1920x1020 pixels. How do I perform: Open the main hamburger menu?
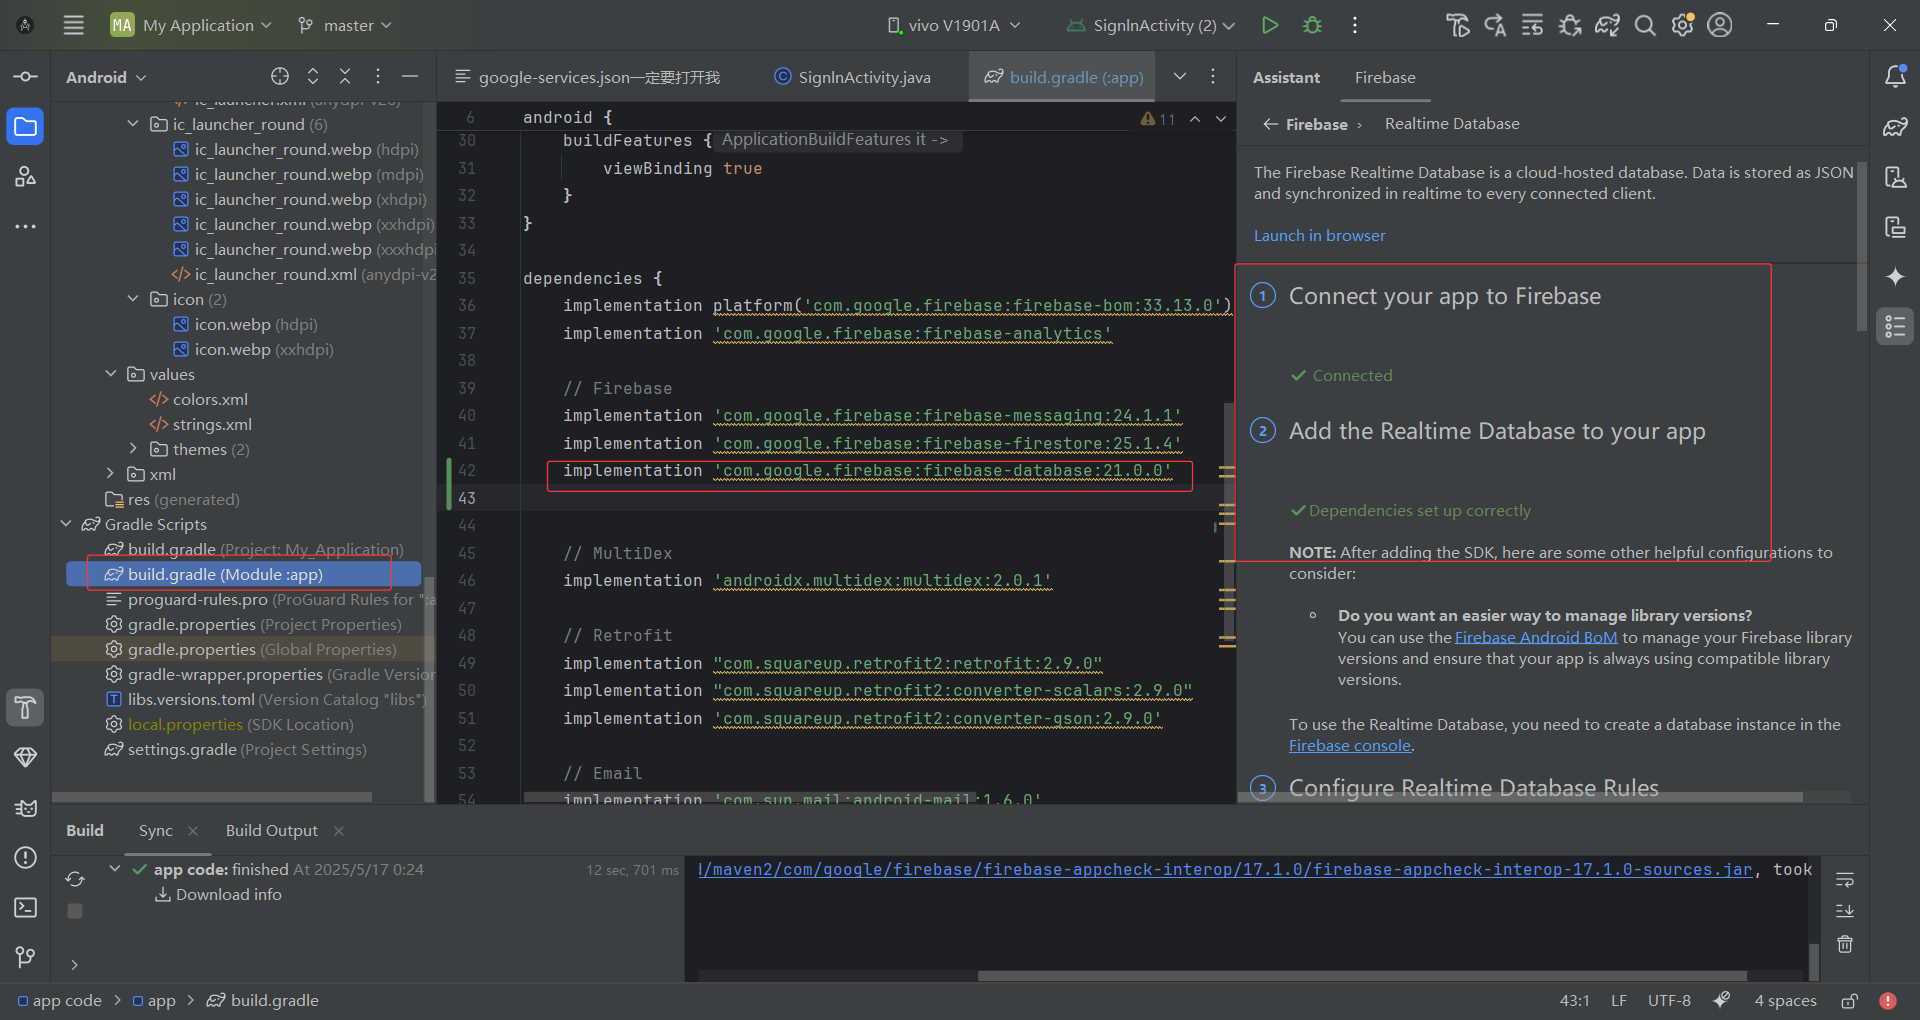(73, 25)
